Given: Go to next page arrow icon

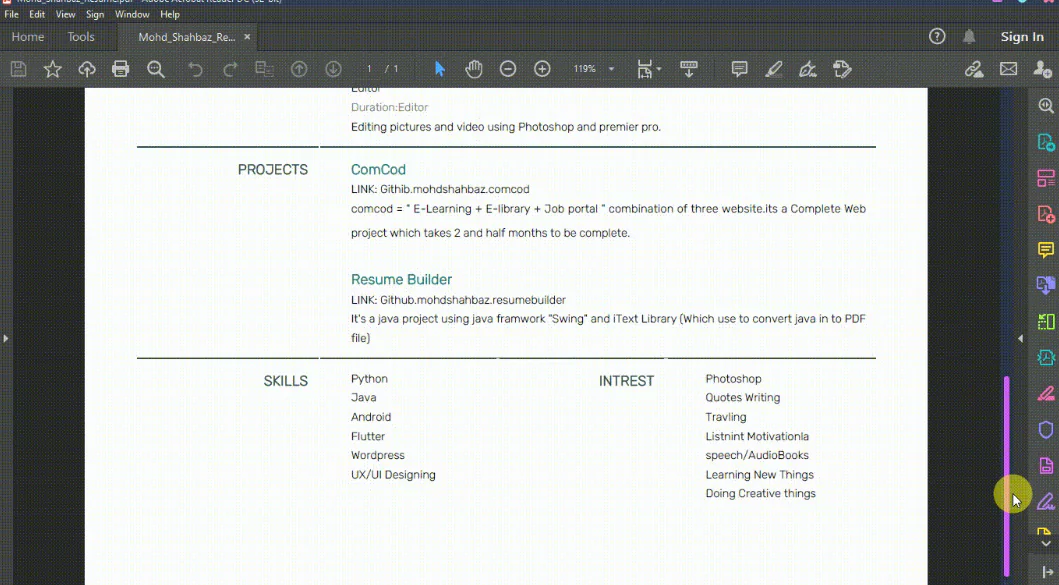Looking at the screenshot, I should tap(334, 69).
